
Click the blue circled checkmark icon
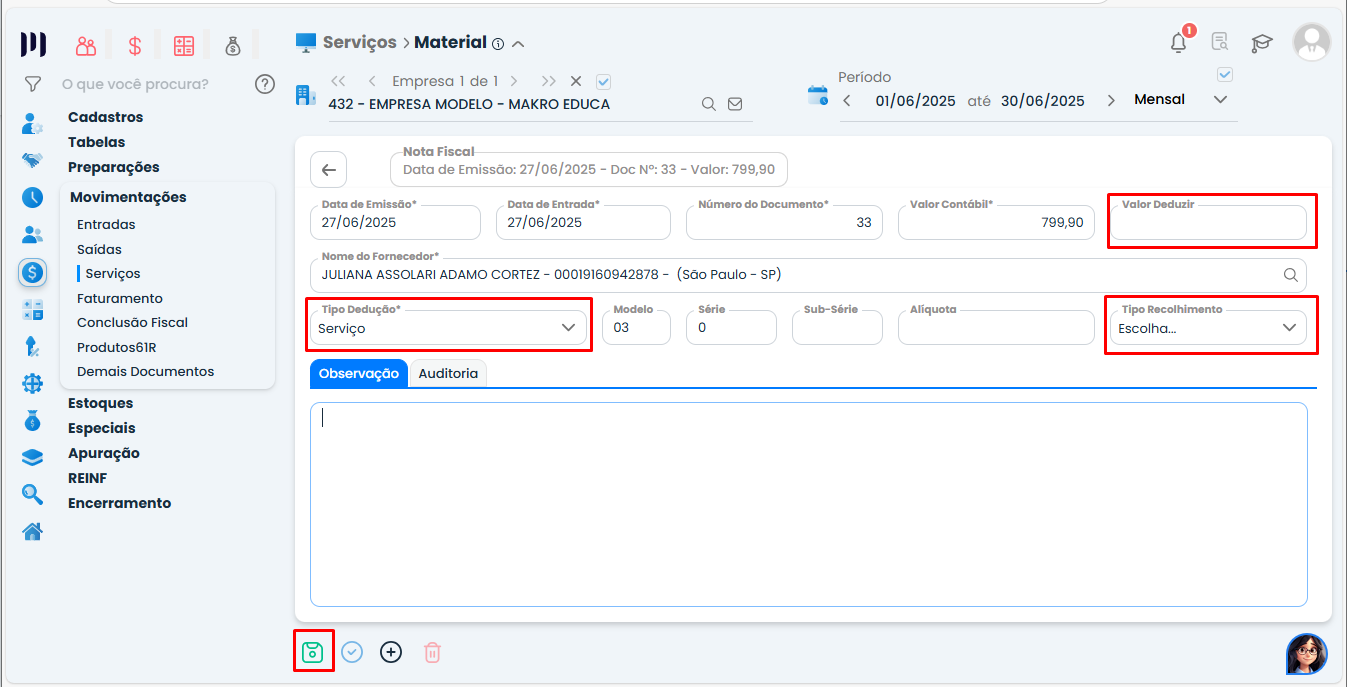click(352, 652)
